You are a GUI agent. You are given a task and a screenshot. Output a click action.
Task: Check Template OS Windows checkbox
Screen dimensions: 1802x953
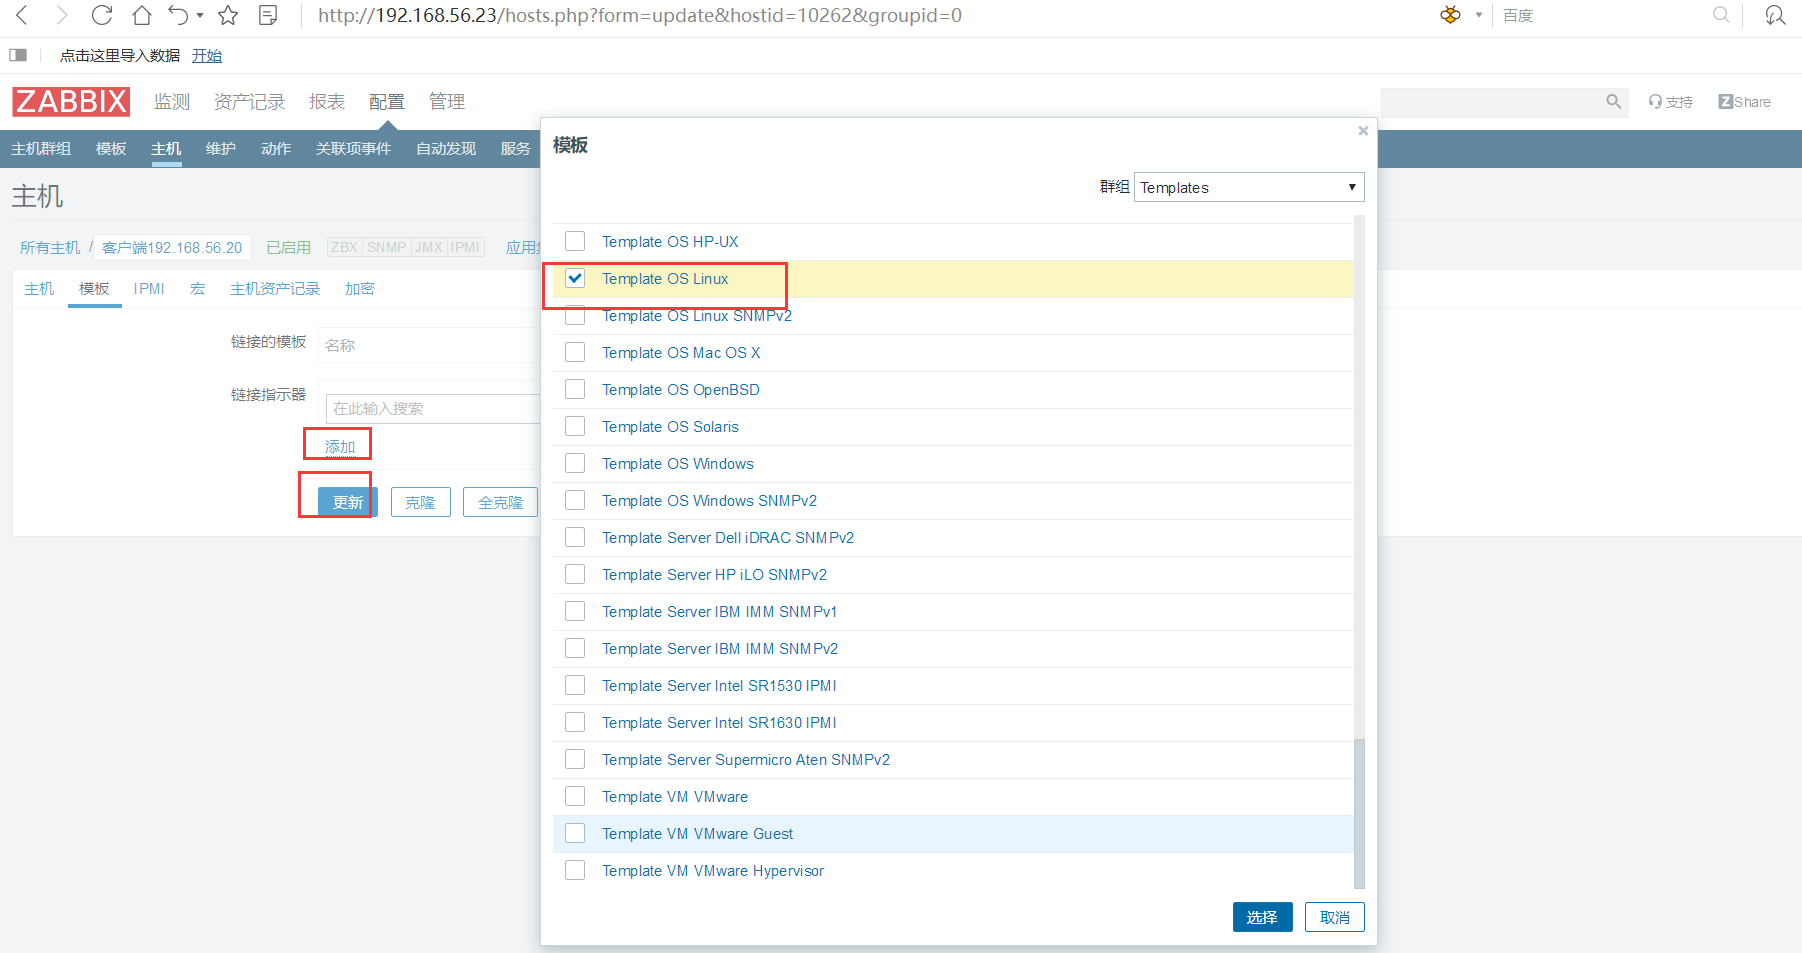click(x=575, y=463)
